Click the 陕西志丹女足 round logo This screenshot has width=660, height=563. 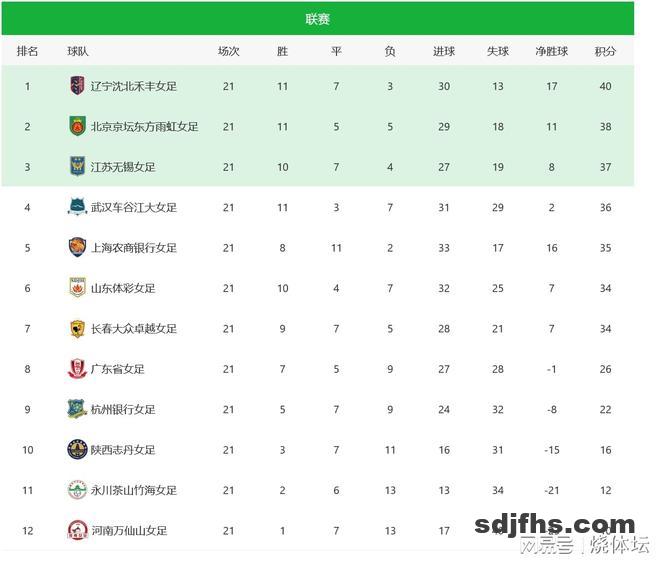pyautogui.click(x=77, y=450)
